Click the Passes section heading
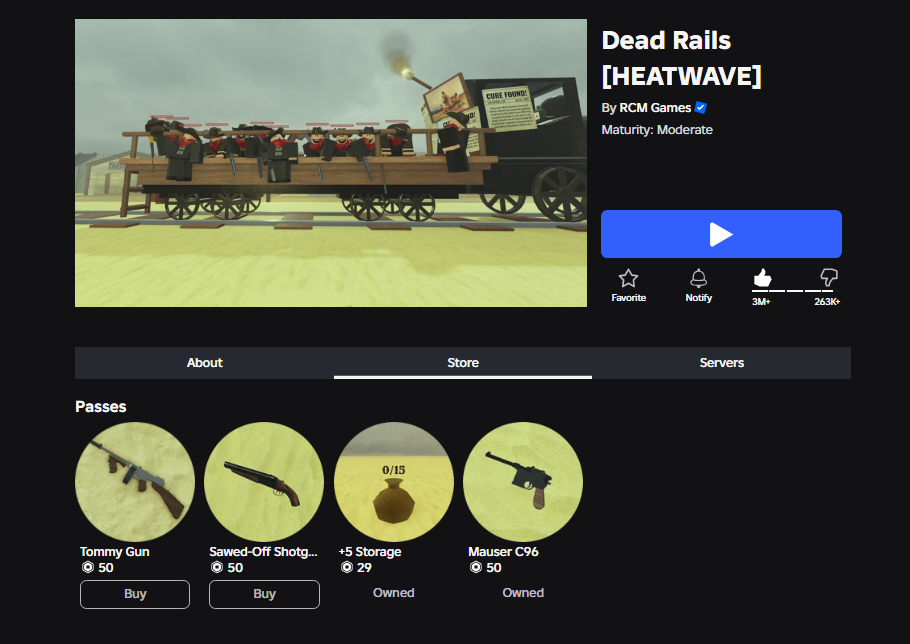910x644 pixels. tap(100, 407)
